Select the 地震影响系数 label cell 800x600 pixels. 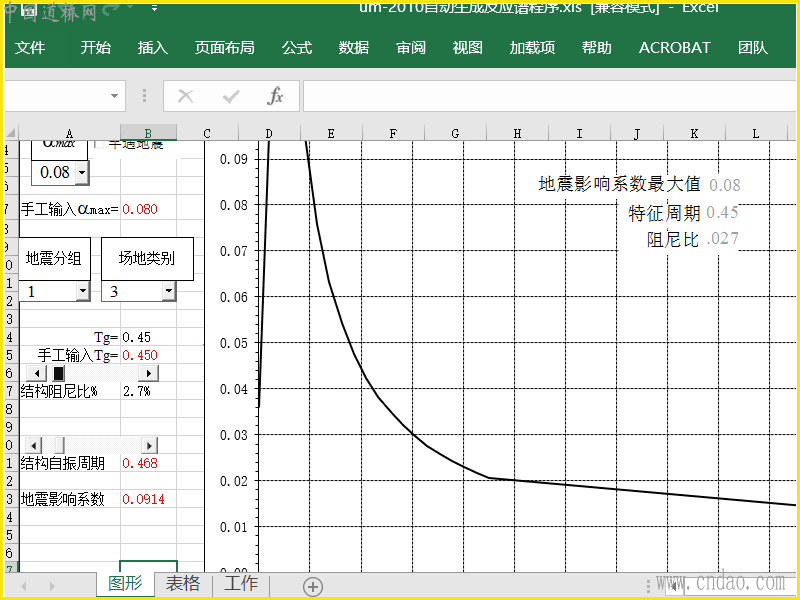69,499
